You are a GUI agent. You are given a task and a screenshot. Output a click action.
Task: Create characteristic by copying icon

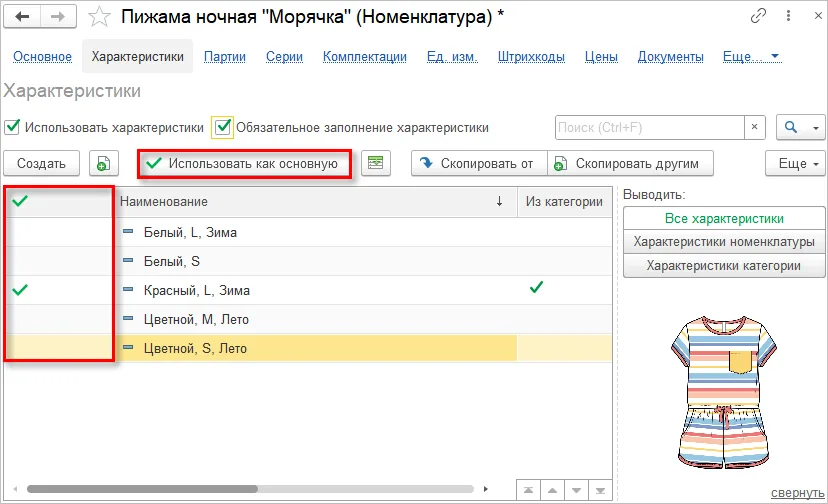104,163
